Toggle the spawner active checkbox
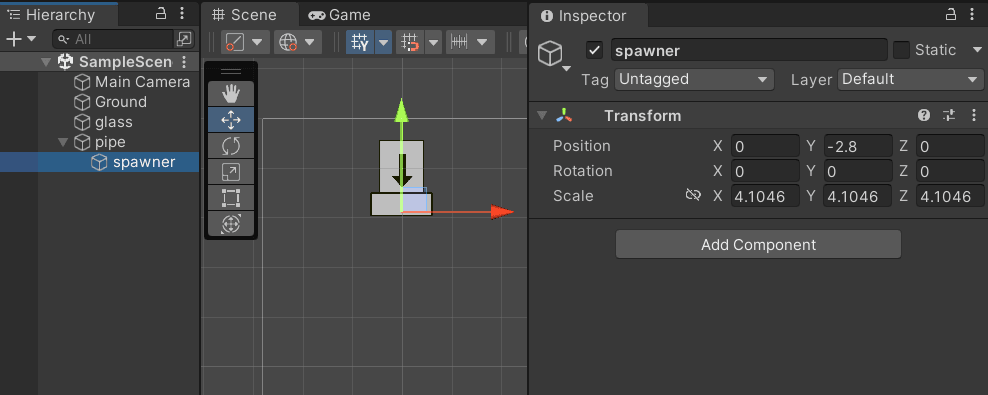 (594, 50)
